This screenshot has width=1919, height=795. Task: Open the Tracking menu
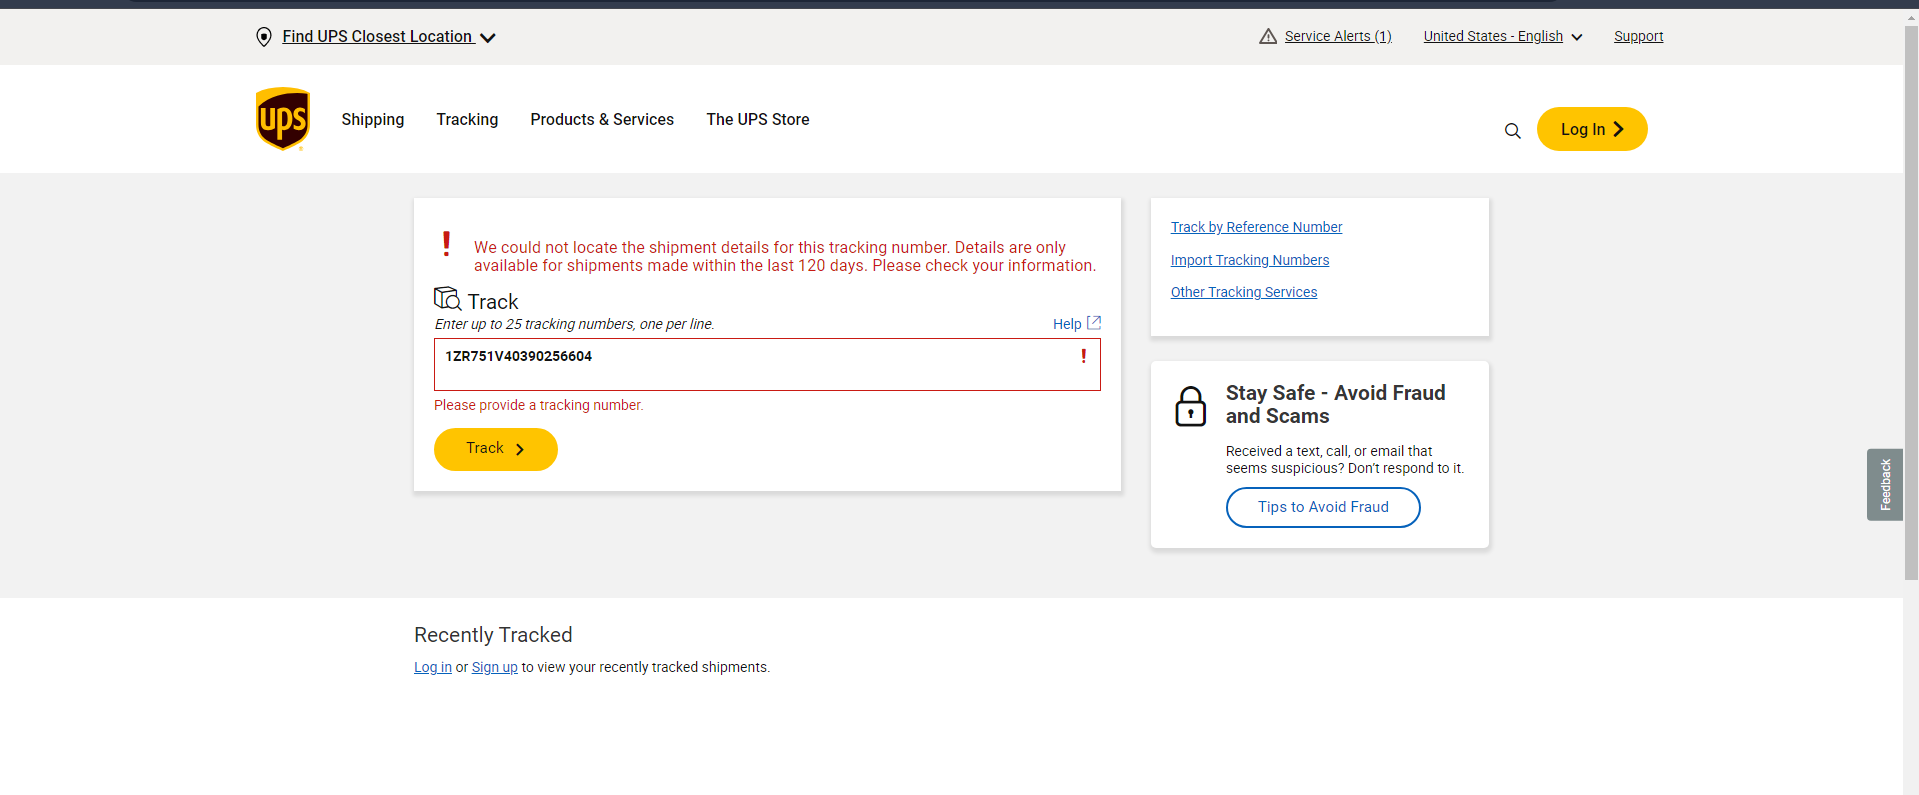click(x=467, y=119)
